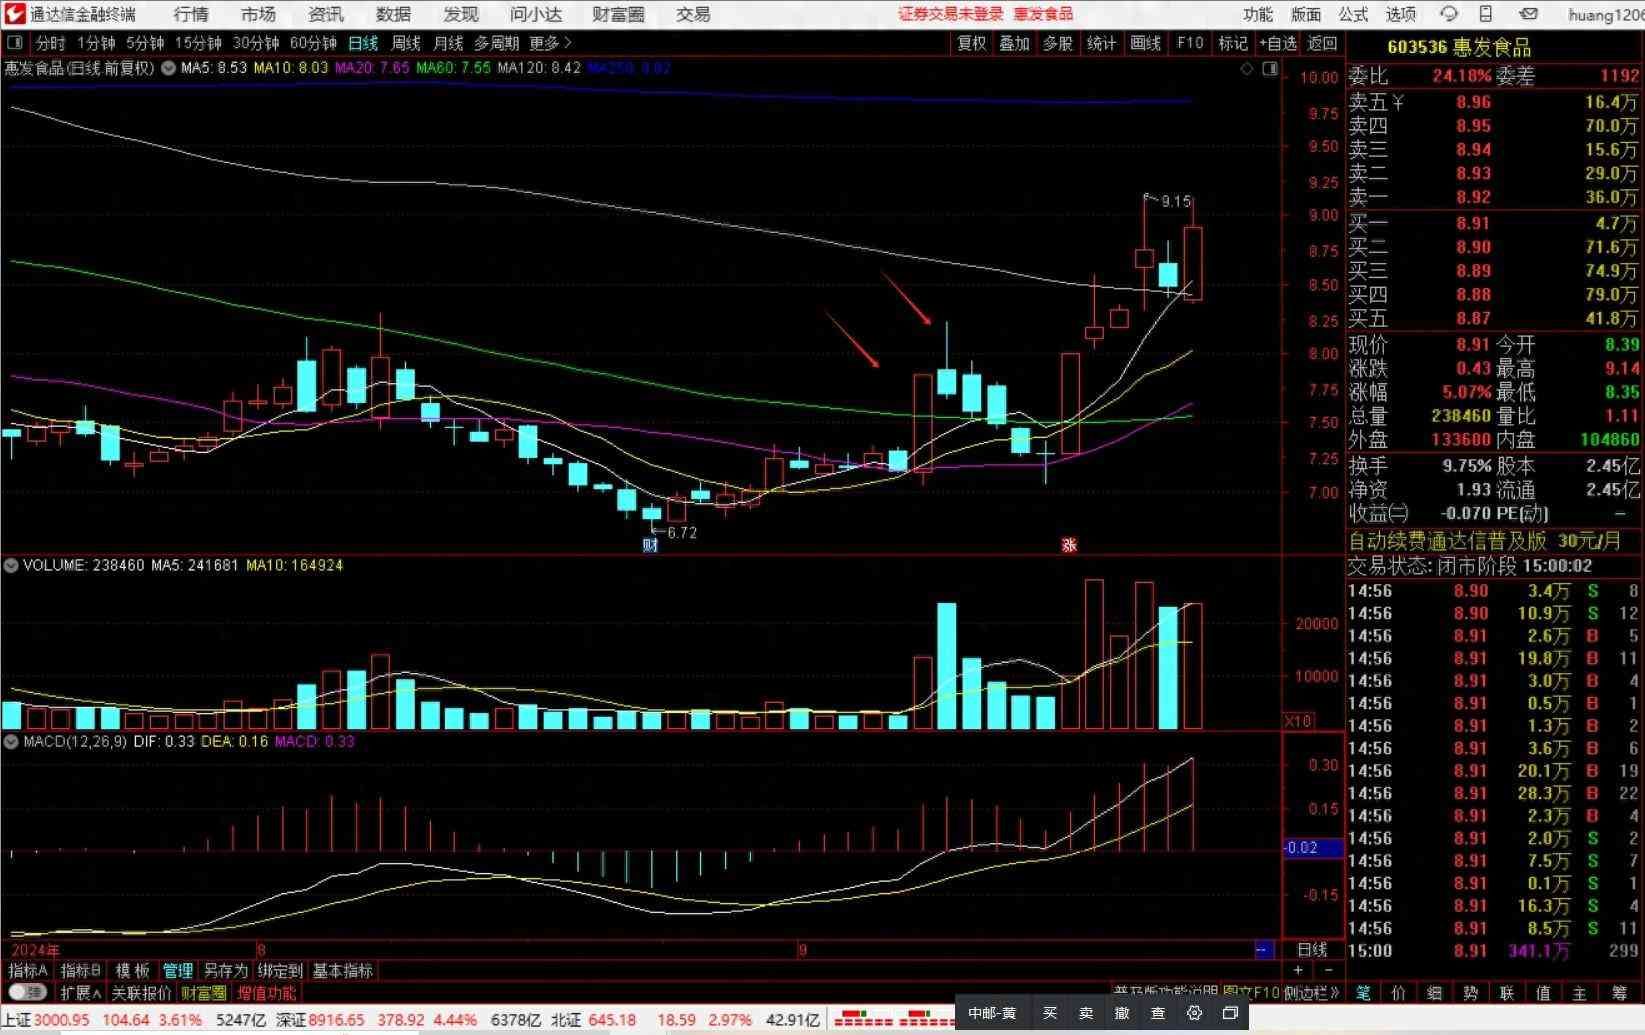Click the window restore icon in floating trade bar

click(1230, 1013)
